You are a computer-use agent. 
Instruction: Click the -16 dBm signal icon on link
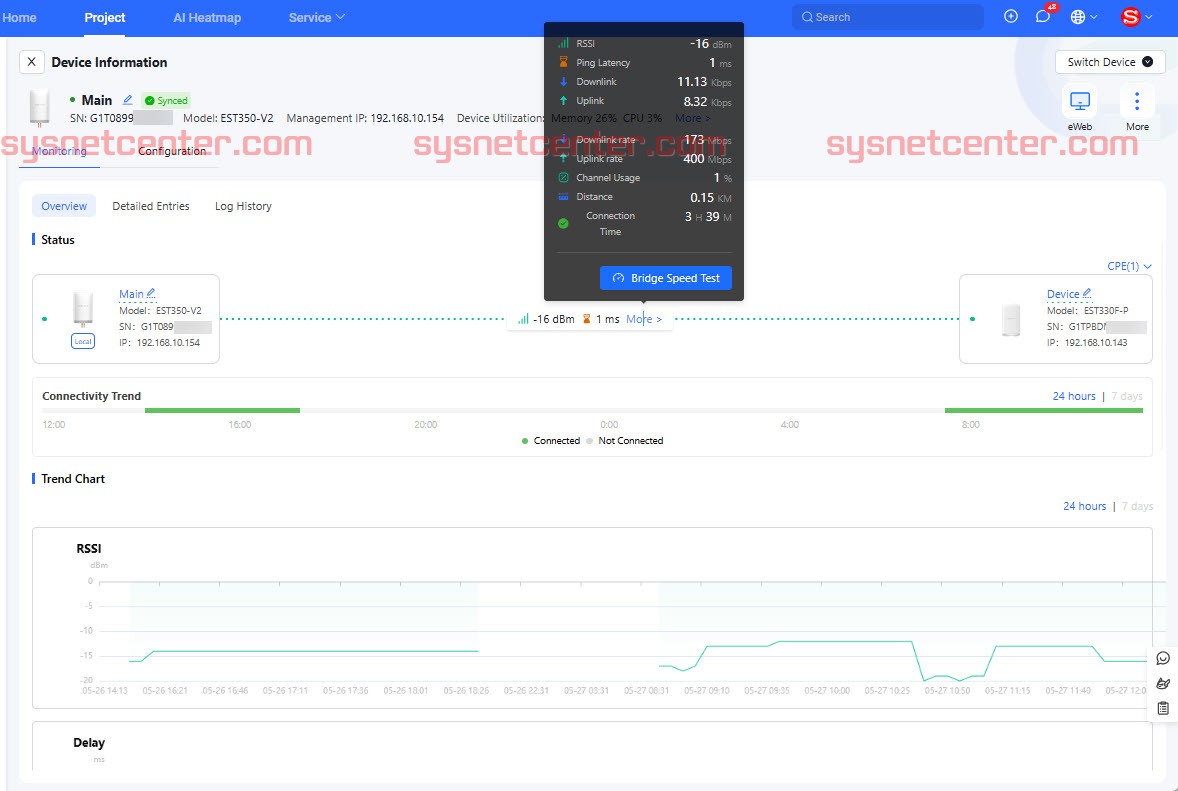[523, 319]
